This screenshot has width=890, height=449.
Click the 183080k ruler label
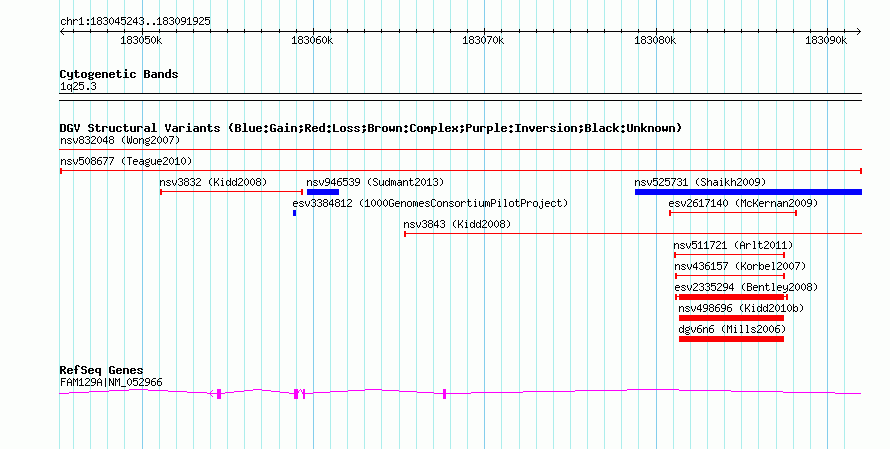tap(655, 40)
